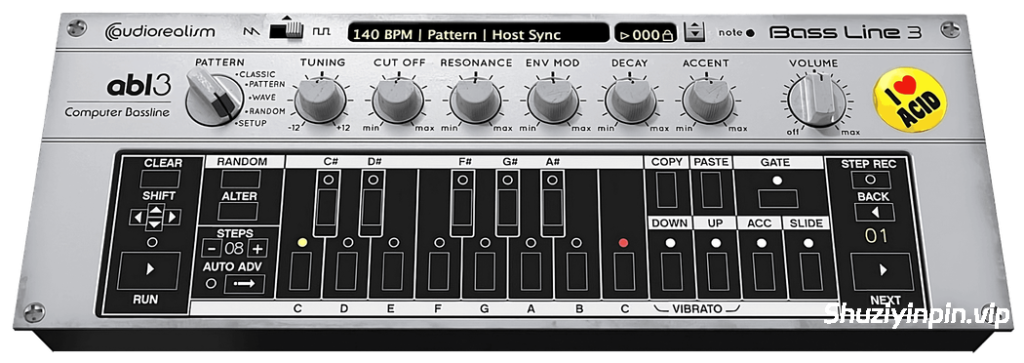This screenshot has width=1024, height=363.
Task: Toggle the GATE button
Action: (x=778, y=198)
